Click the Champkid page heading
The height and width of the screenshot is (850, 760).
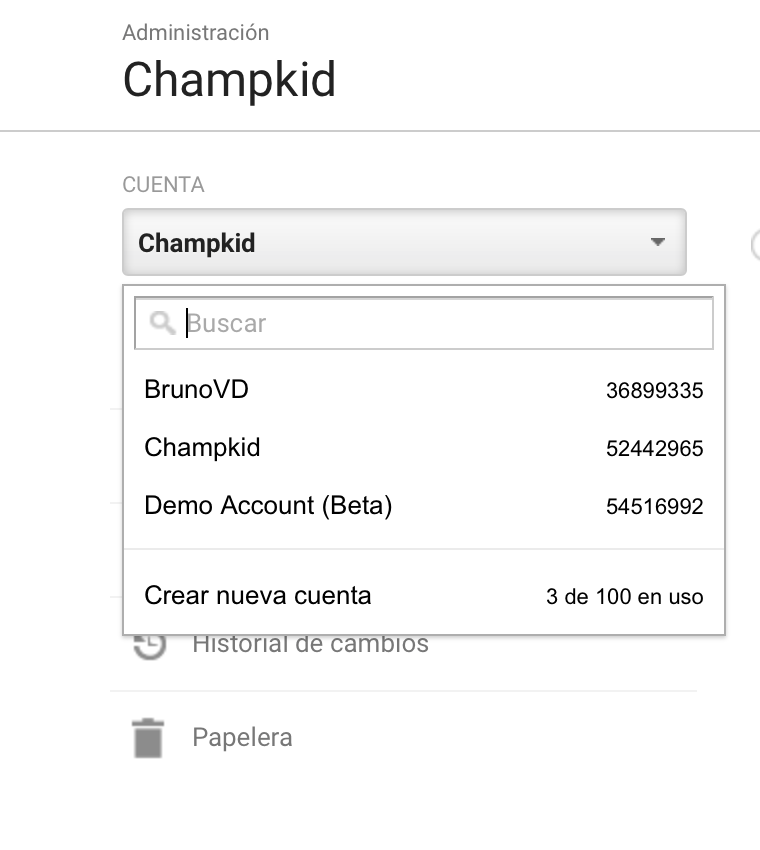point(229,80)
